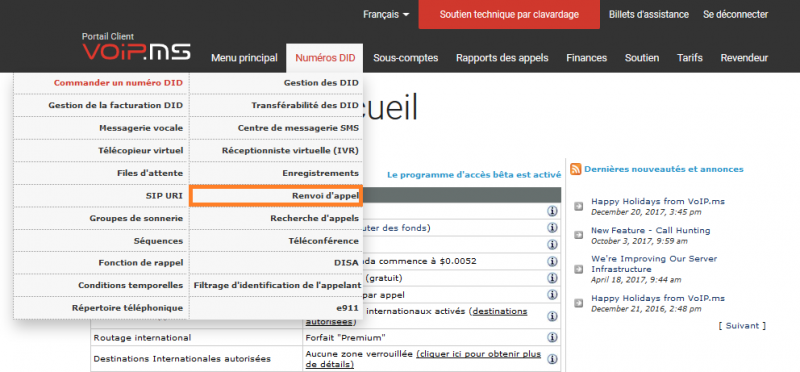The image size is (800, 372).
Task: Click 'Destinations Internationales autorisées' cell
Action: pos(196,359)
